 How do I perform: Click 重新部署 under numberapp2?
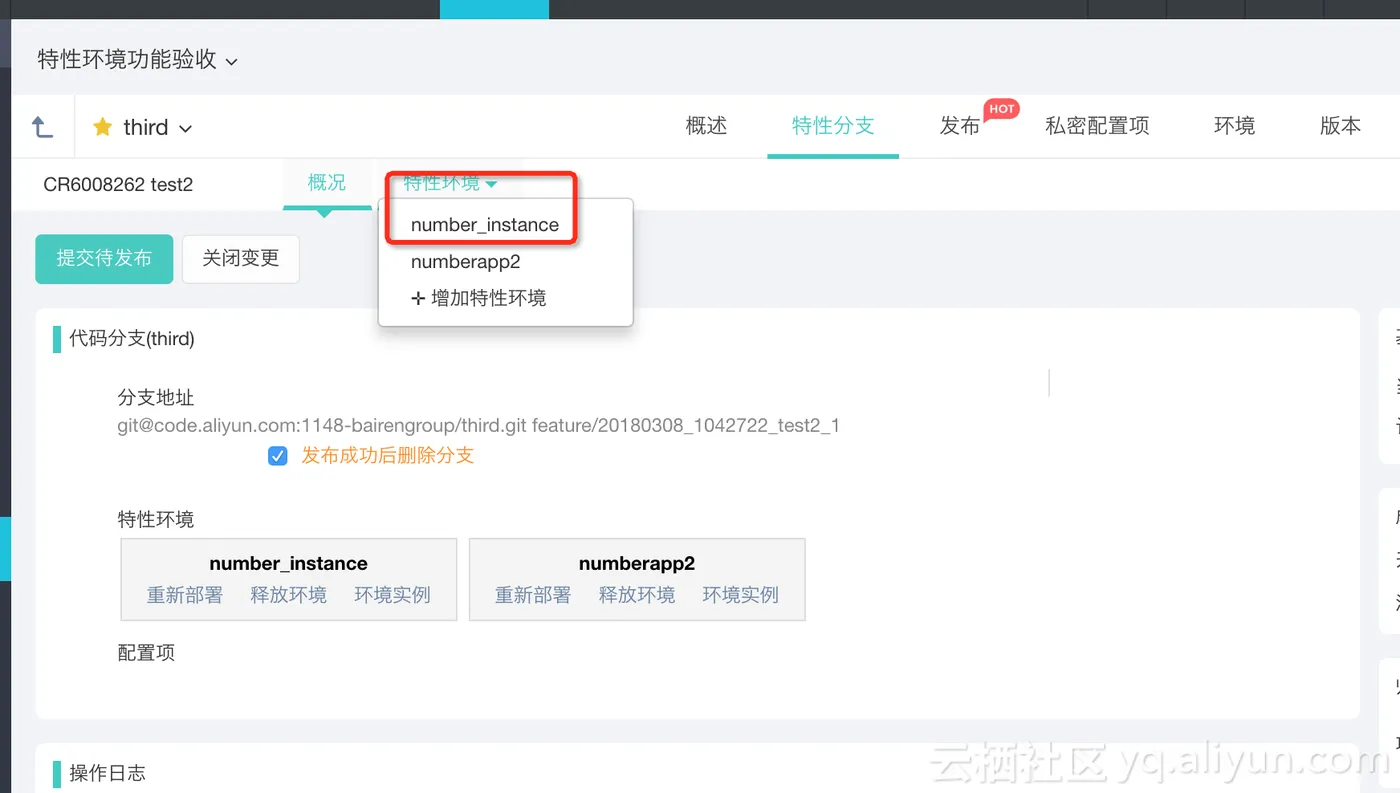(533, 595)
